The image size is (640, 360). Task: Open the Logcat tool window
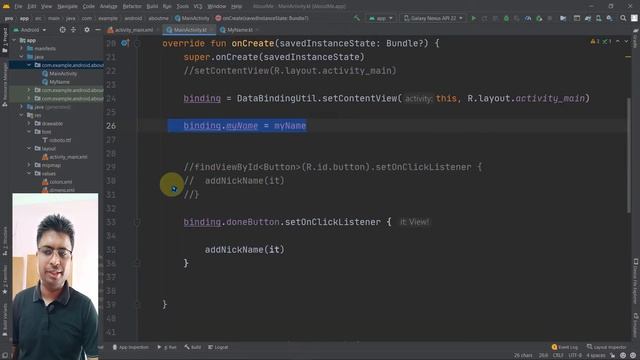pyautogui.click(x=218, y=347)
